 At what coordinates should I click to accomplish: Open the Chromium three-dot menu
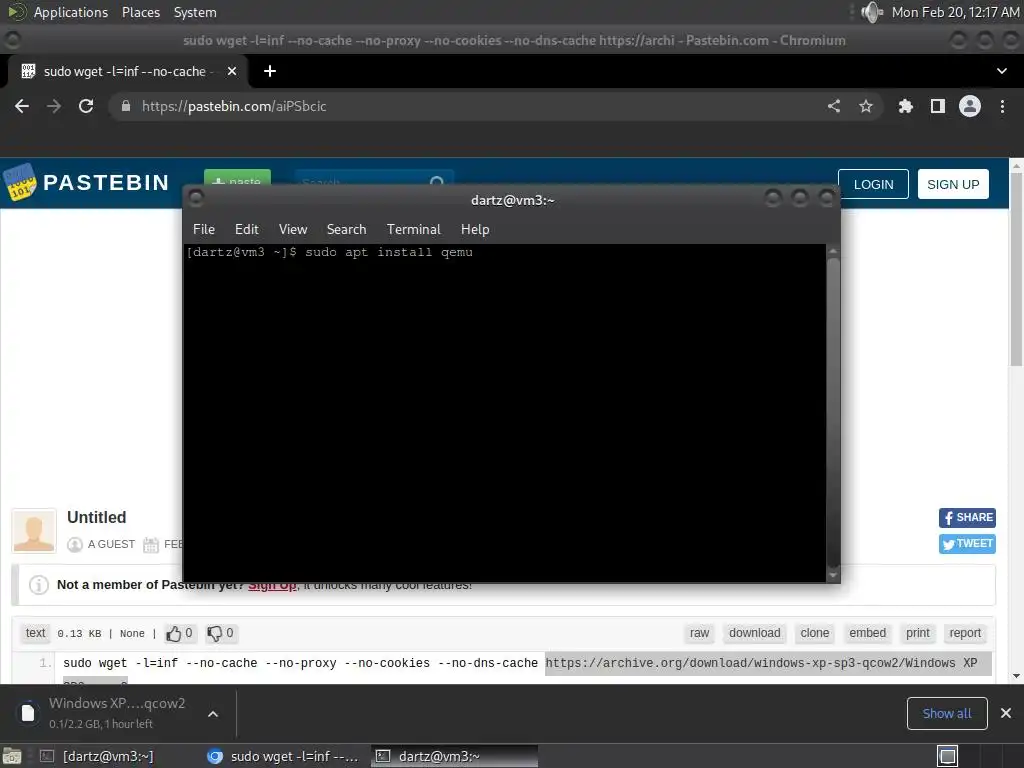(1002, 106)
